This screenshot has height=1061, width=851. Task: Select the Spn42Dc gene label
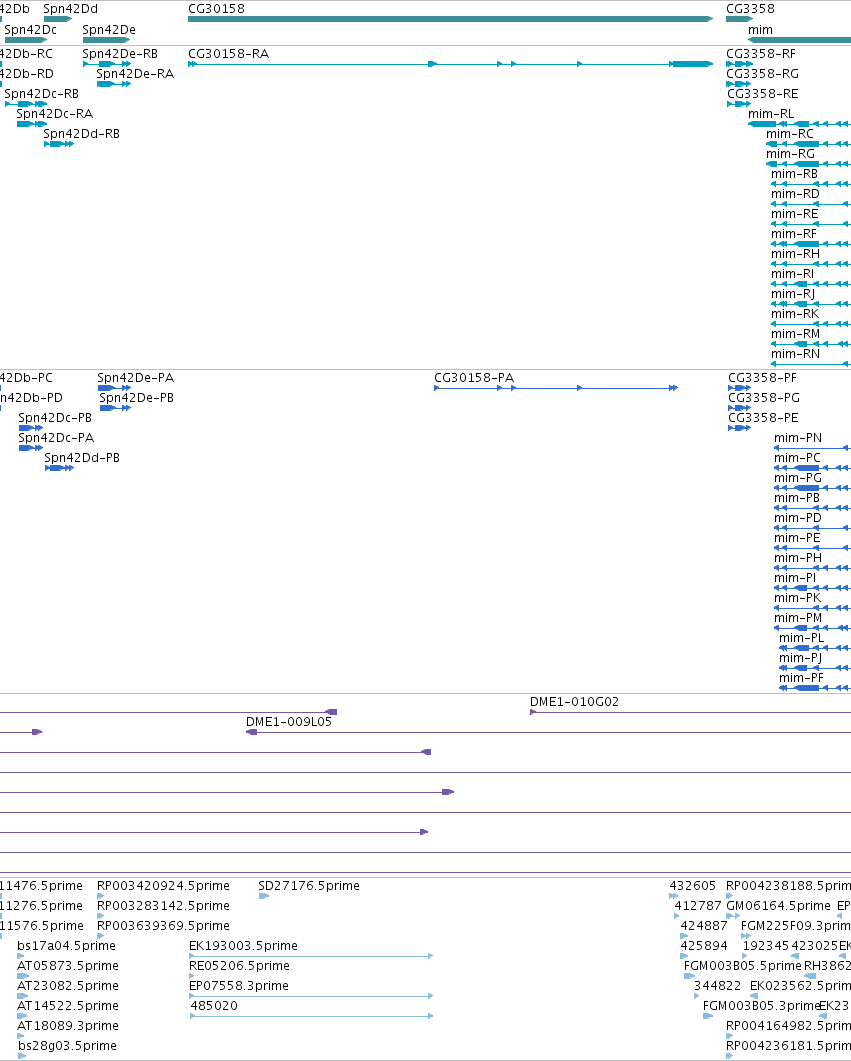point(30,30)
